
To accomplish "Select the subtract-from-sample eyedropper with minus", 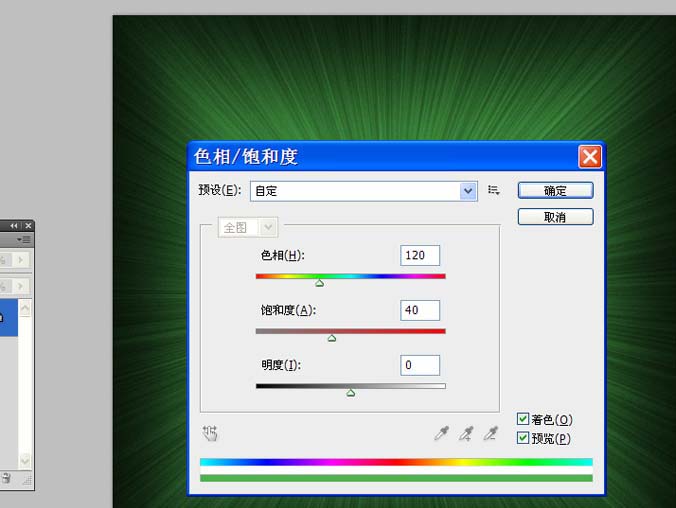I will point(491,433).
